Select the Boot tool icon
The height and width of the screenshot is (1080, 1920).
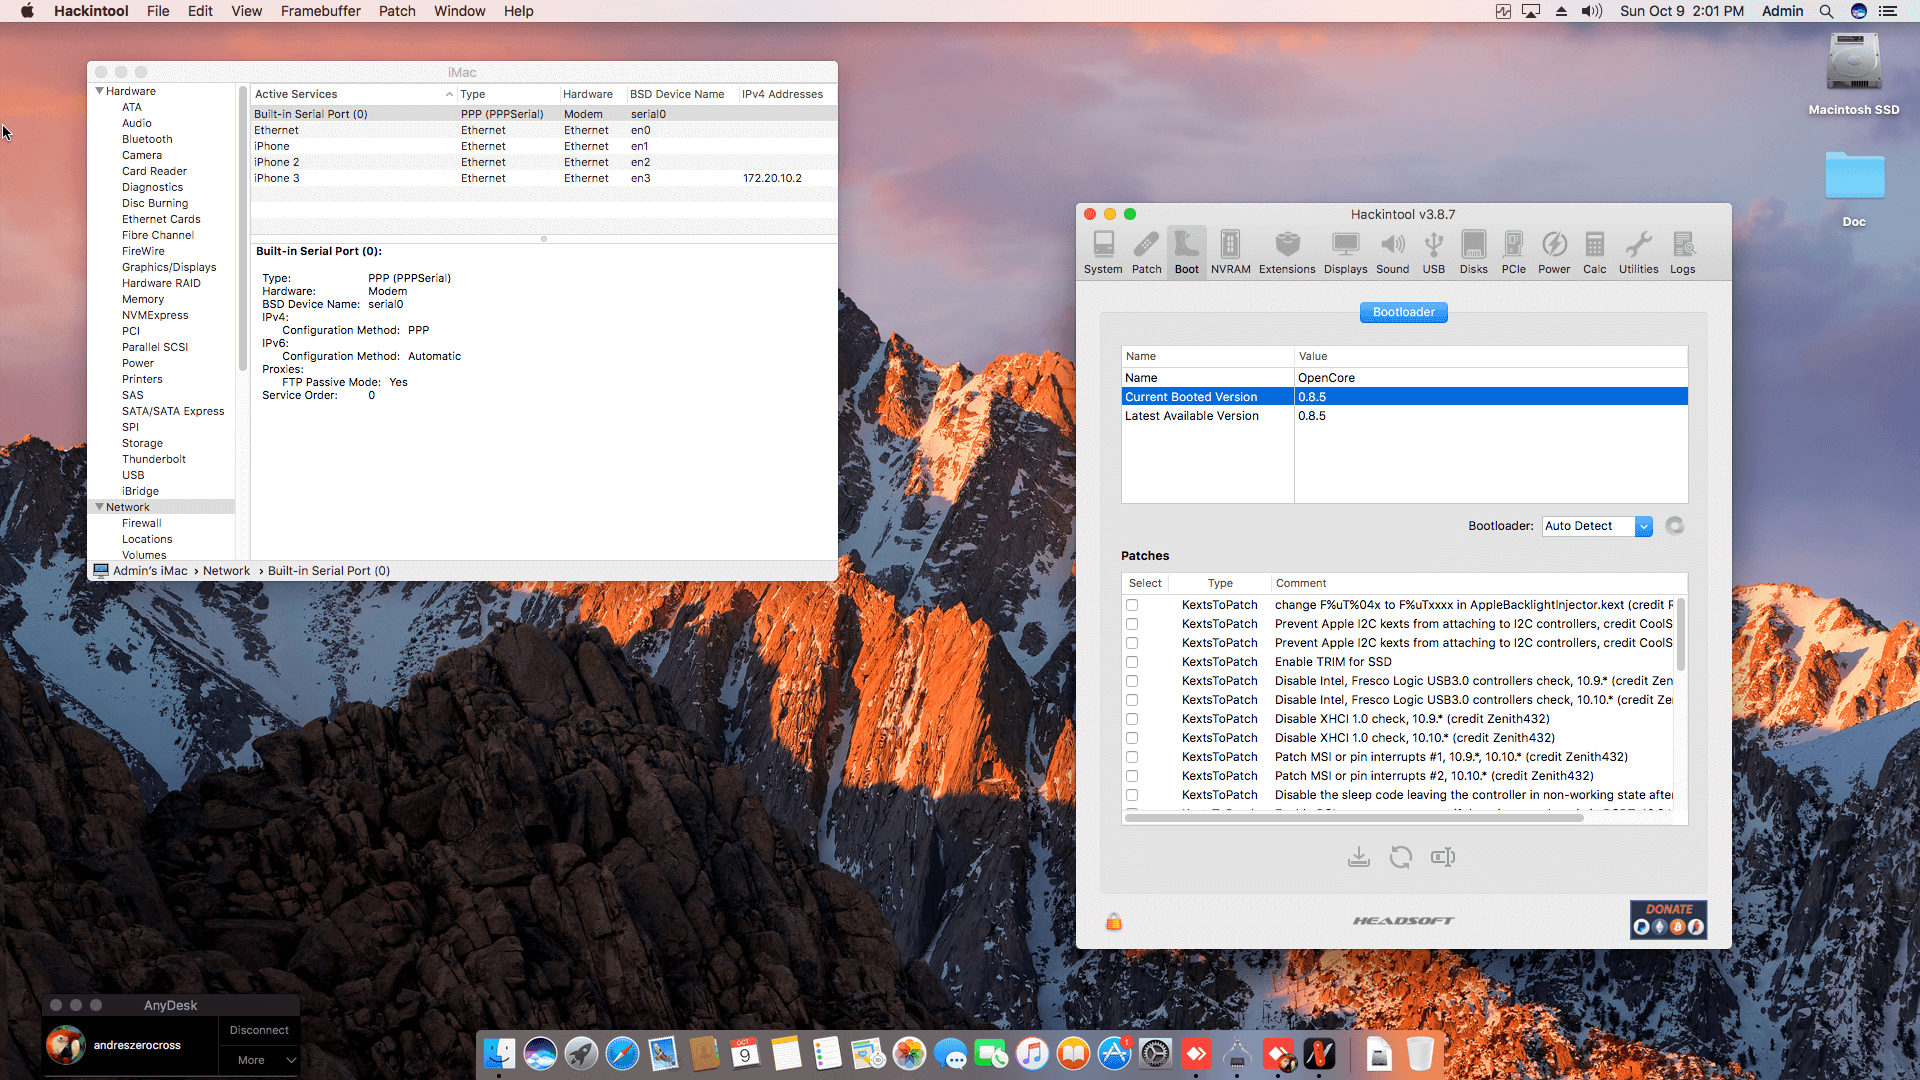pyautogui.click(x=1187, y=252)
